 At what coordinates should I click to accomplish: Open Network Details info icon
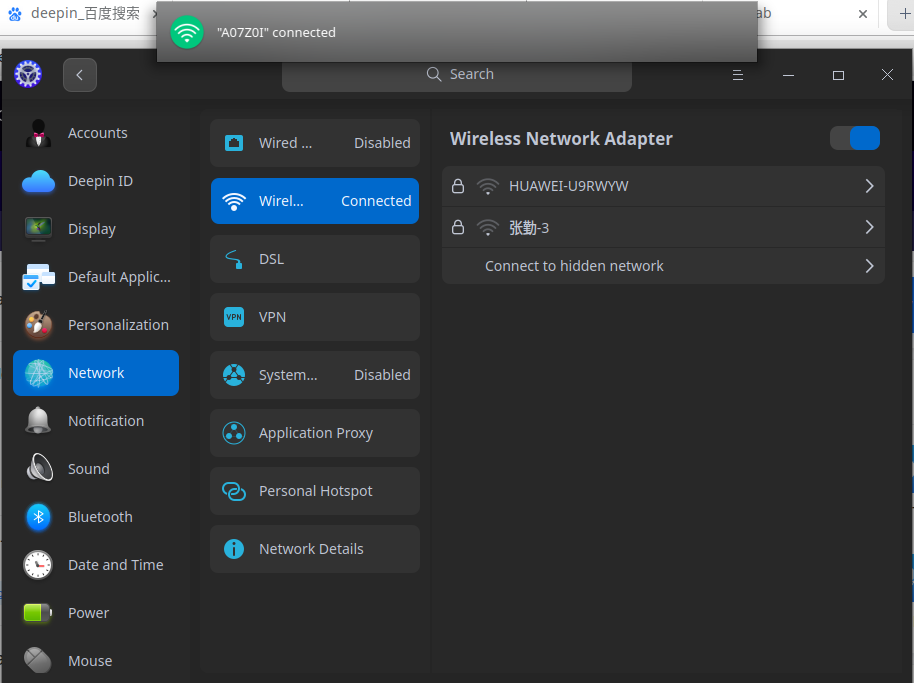point(234,549)
